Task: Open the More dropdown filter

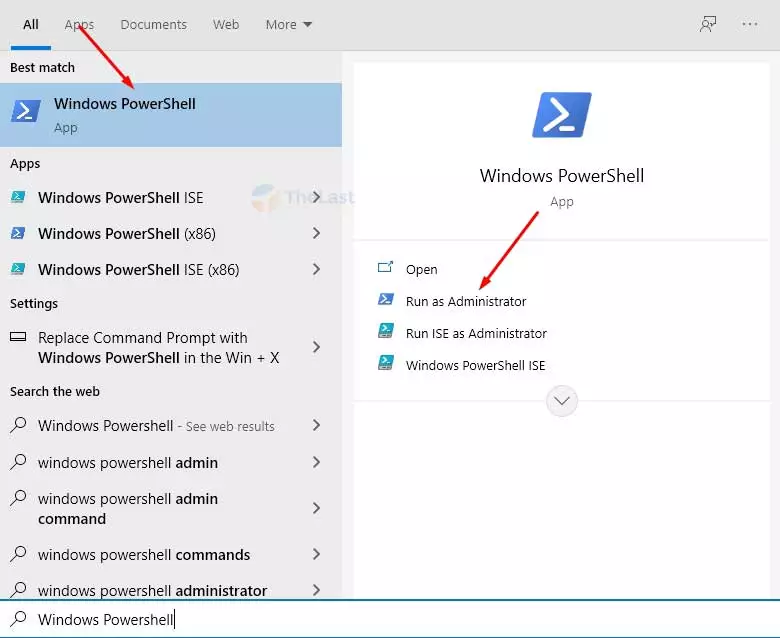Action: click(x=289, y=24)
